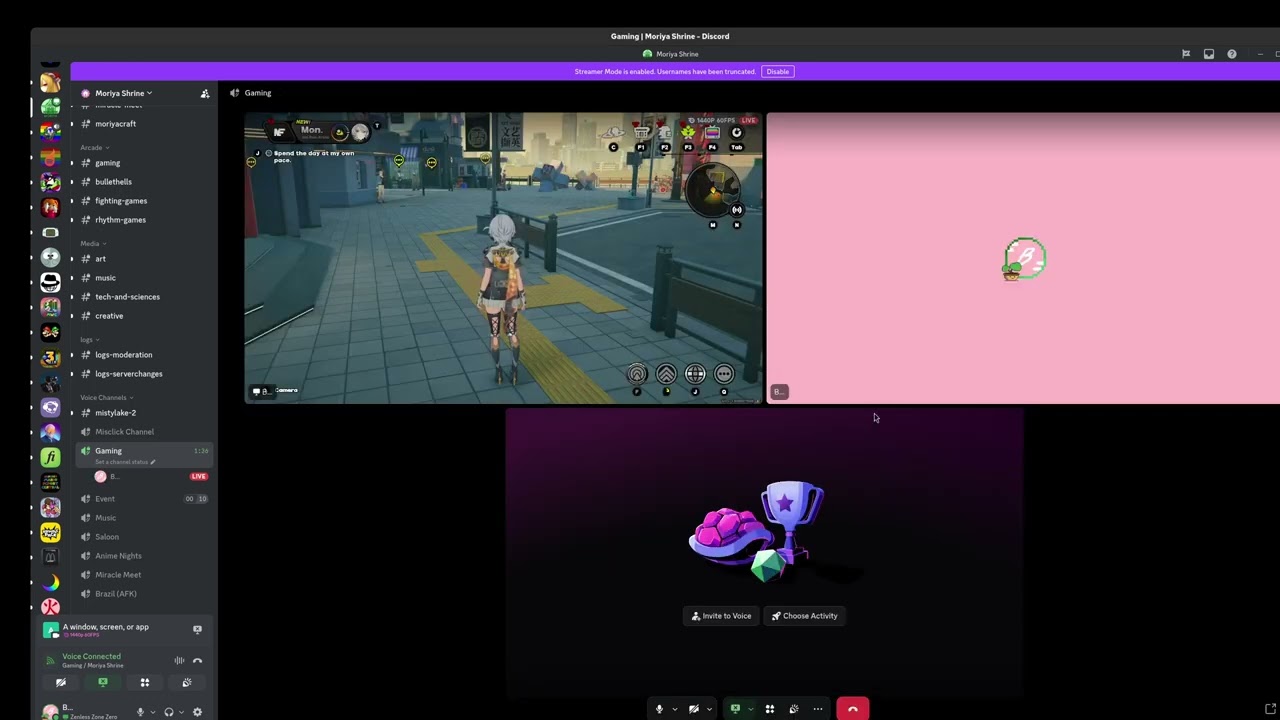This screenshot has width=1280, height=720.
Task: Click the Voice Connected status text
Action: [x=91, y=657]
